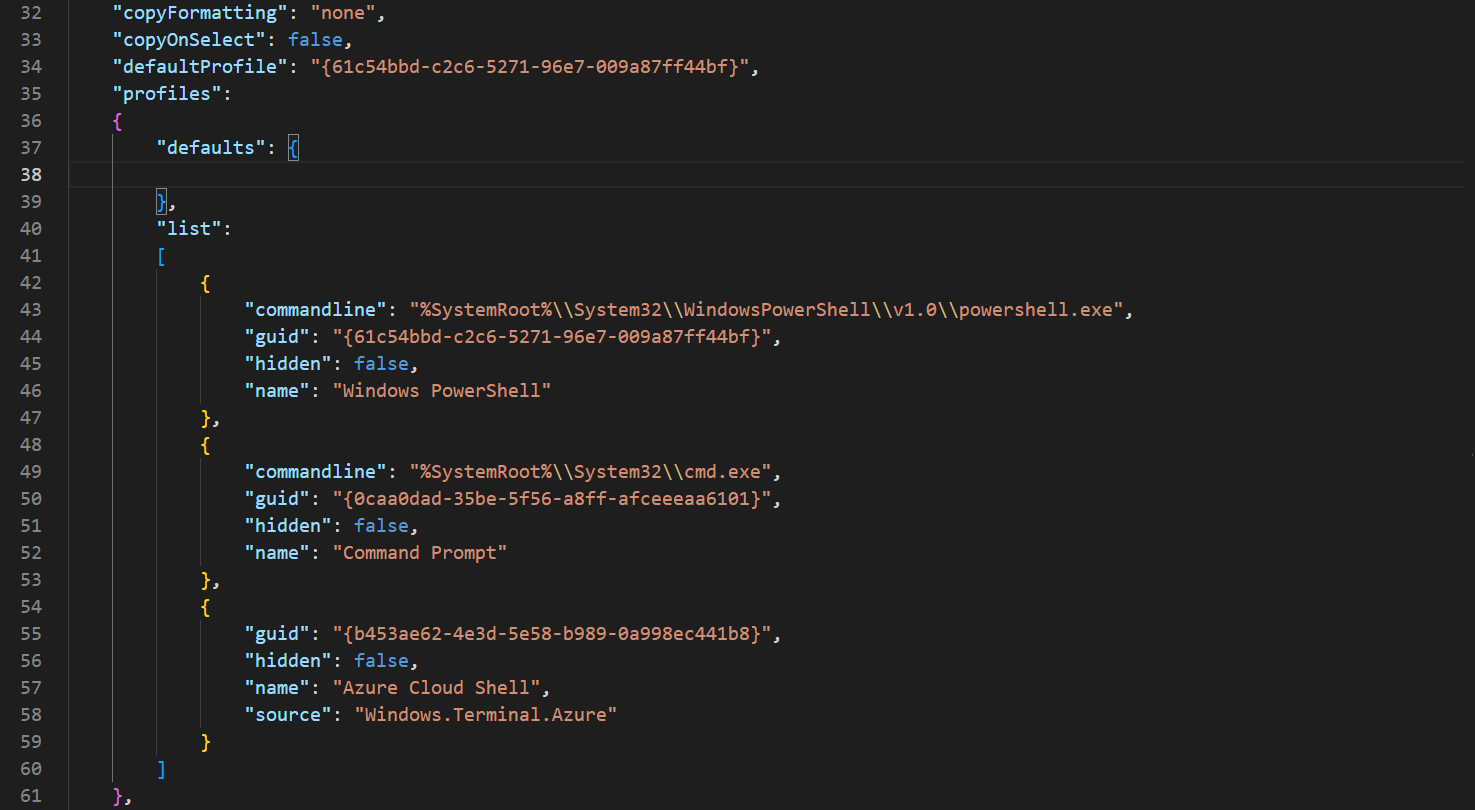Click the "list" key on line 40

[x=188, y=230]
